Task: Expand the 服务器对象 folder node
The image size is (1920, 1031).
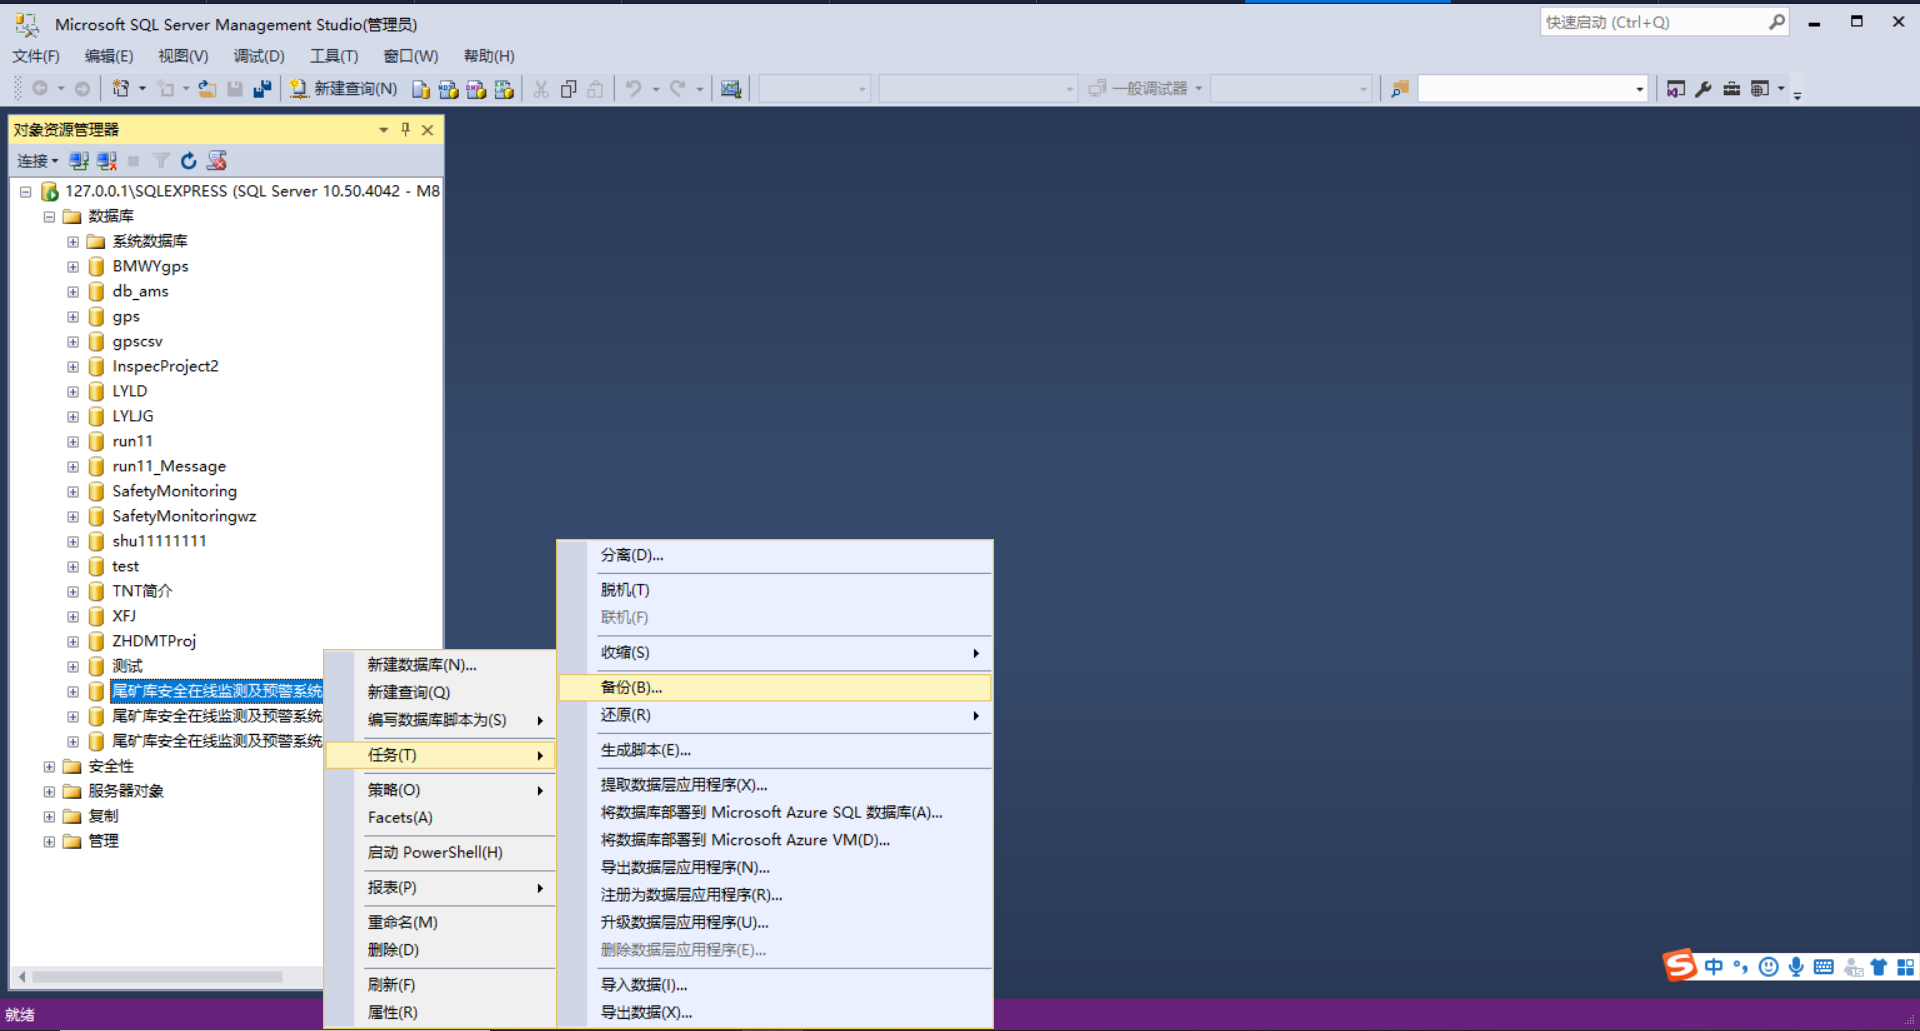Action: tap(49, 791)
